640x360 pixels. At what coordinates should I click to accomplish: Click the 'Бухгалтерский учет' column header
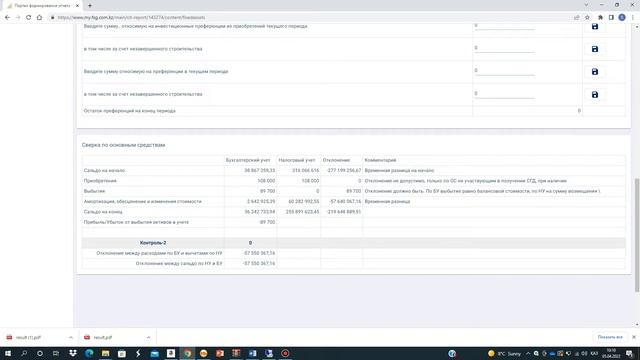[x=248, y=160]
